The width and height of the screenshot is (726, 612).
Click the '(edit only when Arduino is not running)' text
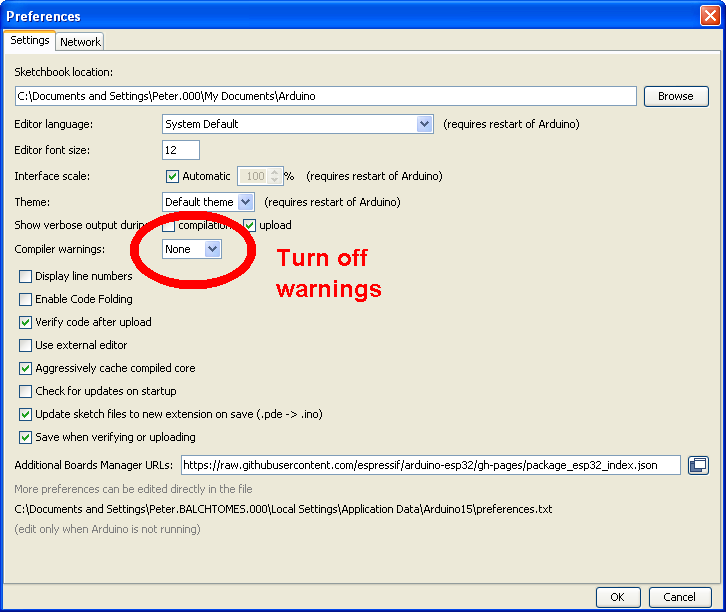pyautogui.click(x=107, y=529)
